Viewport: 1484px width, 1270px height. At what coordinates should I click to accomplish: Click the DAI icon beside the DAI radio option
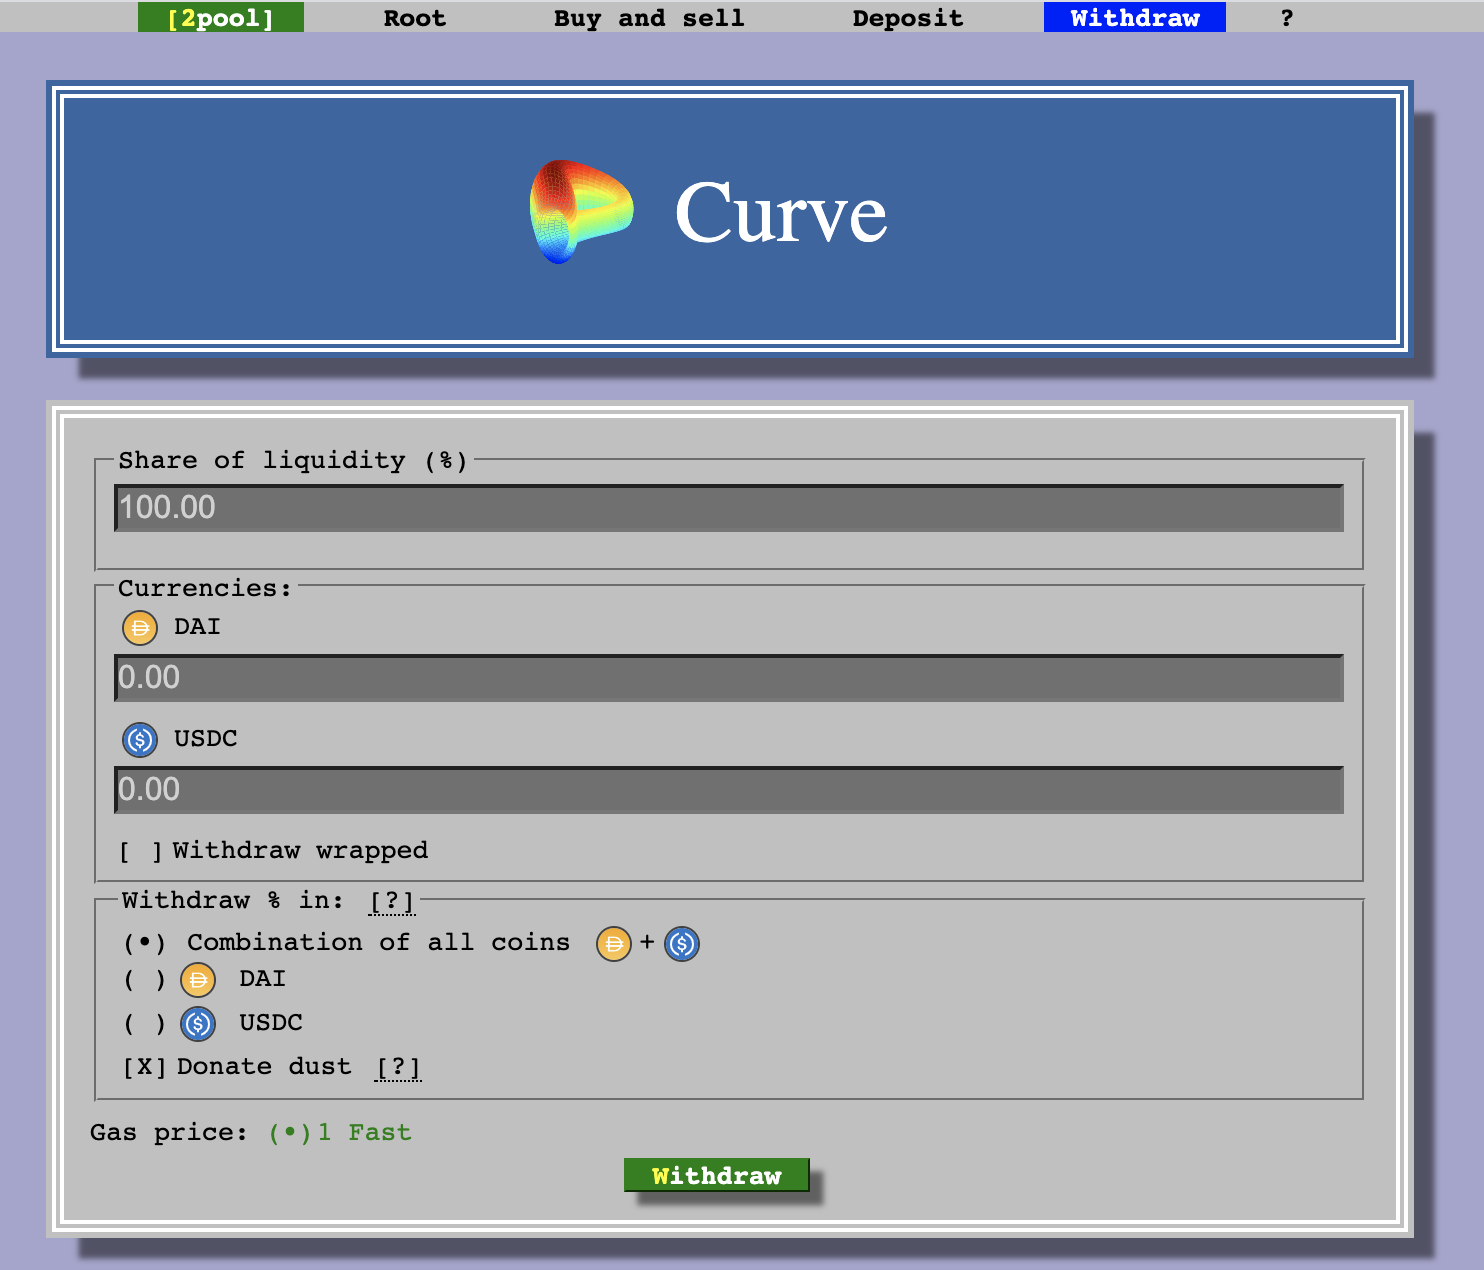[x=198, y=980]
